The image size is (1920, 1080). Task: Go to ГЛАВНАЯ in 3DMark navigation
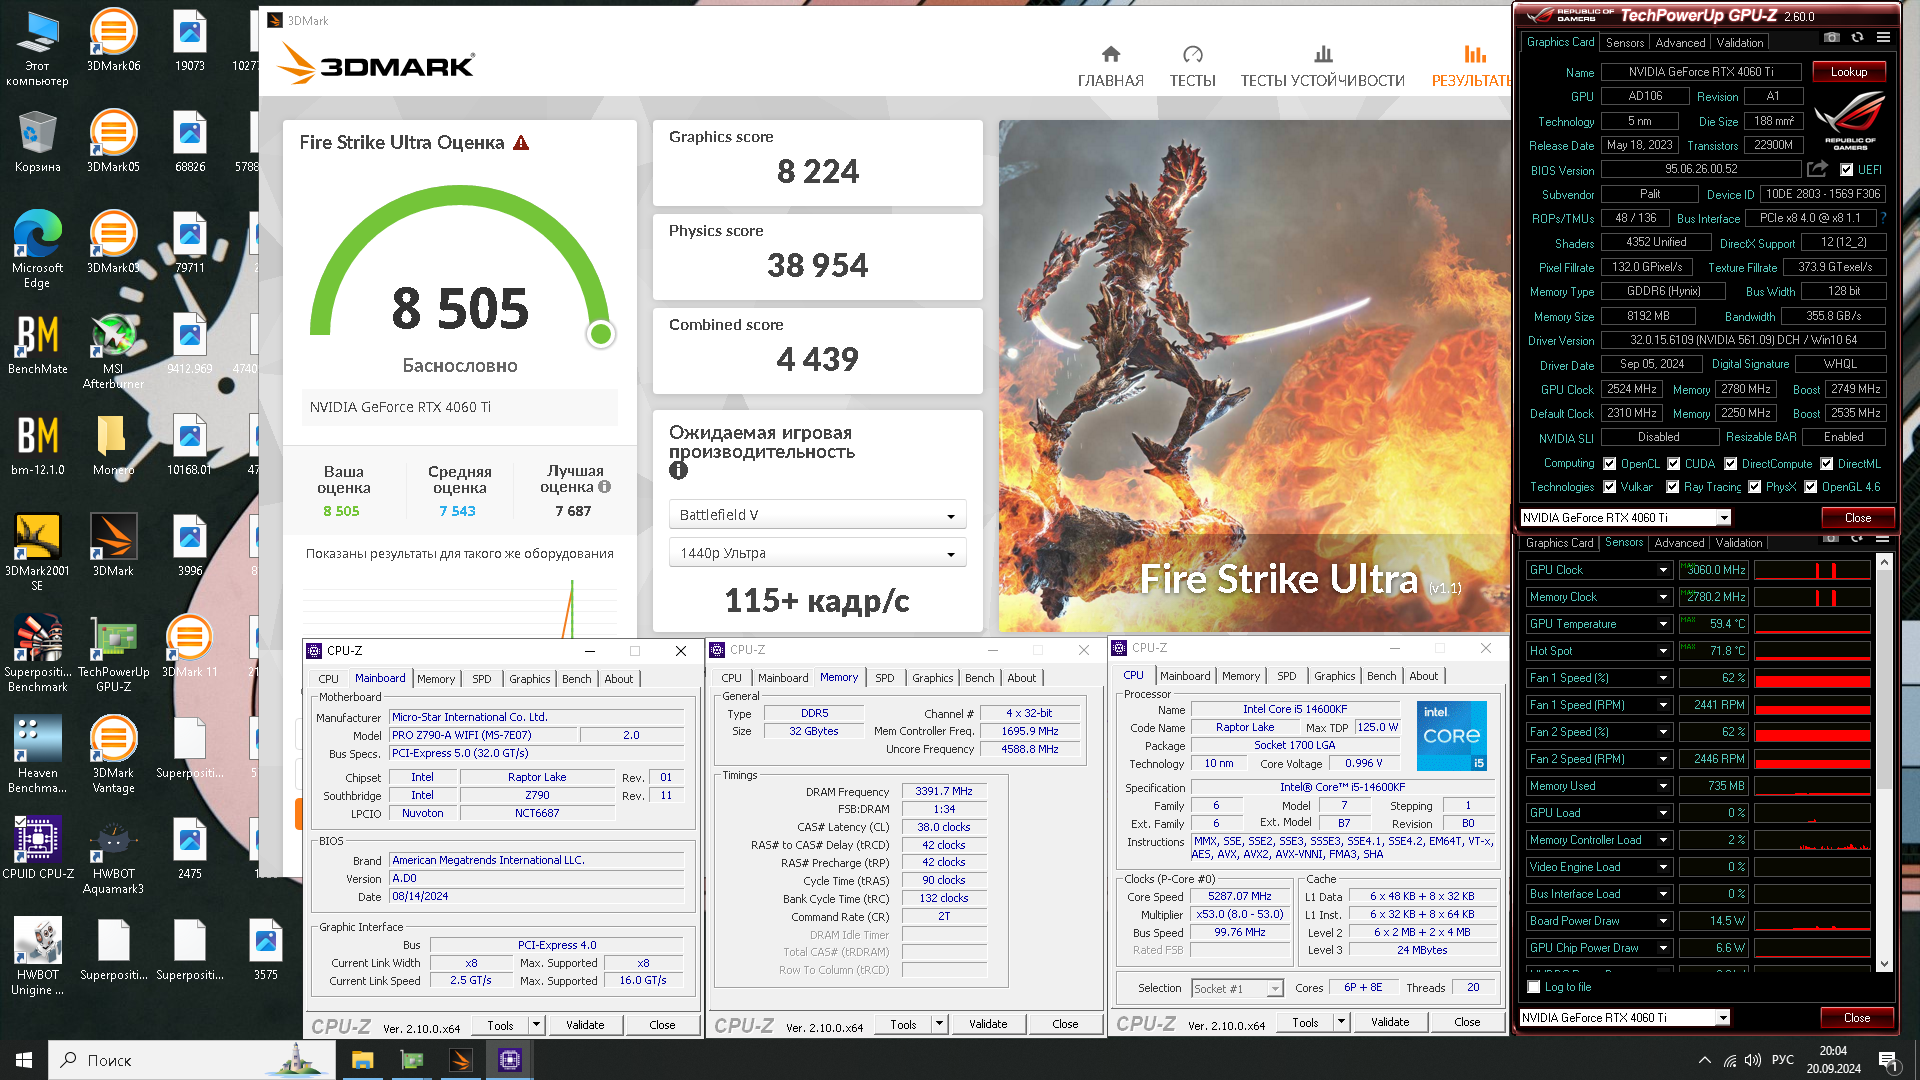1110,67
